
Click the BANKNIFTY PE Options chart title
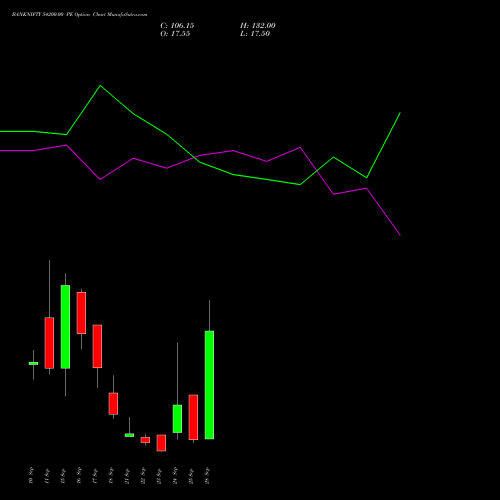[x=79, y=15]
